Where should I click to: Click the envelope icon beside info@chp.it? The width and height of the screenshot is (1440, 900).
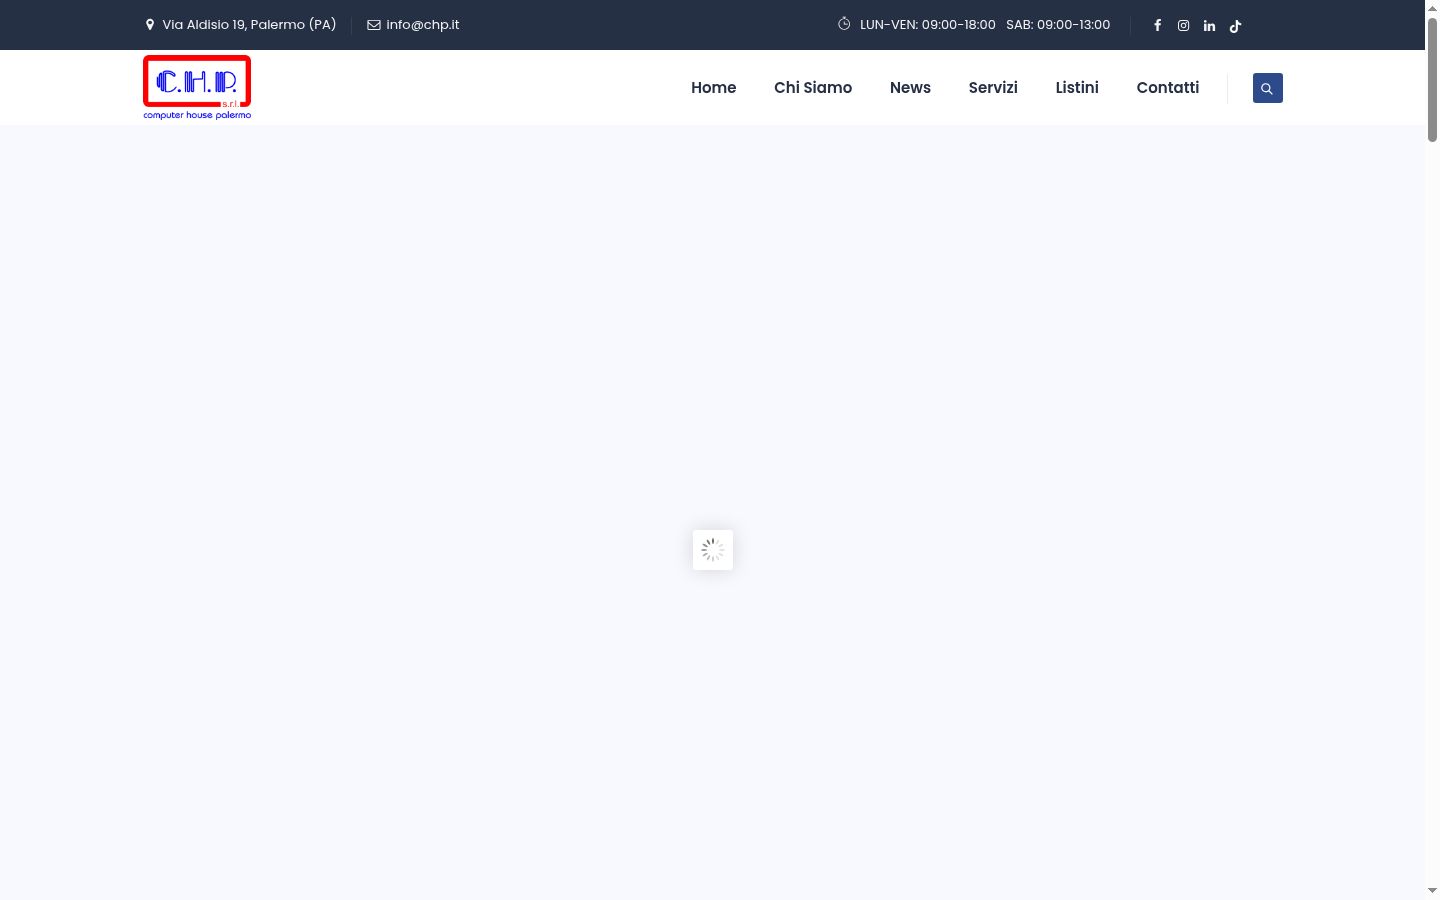pos(374,25)
